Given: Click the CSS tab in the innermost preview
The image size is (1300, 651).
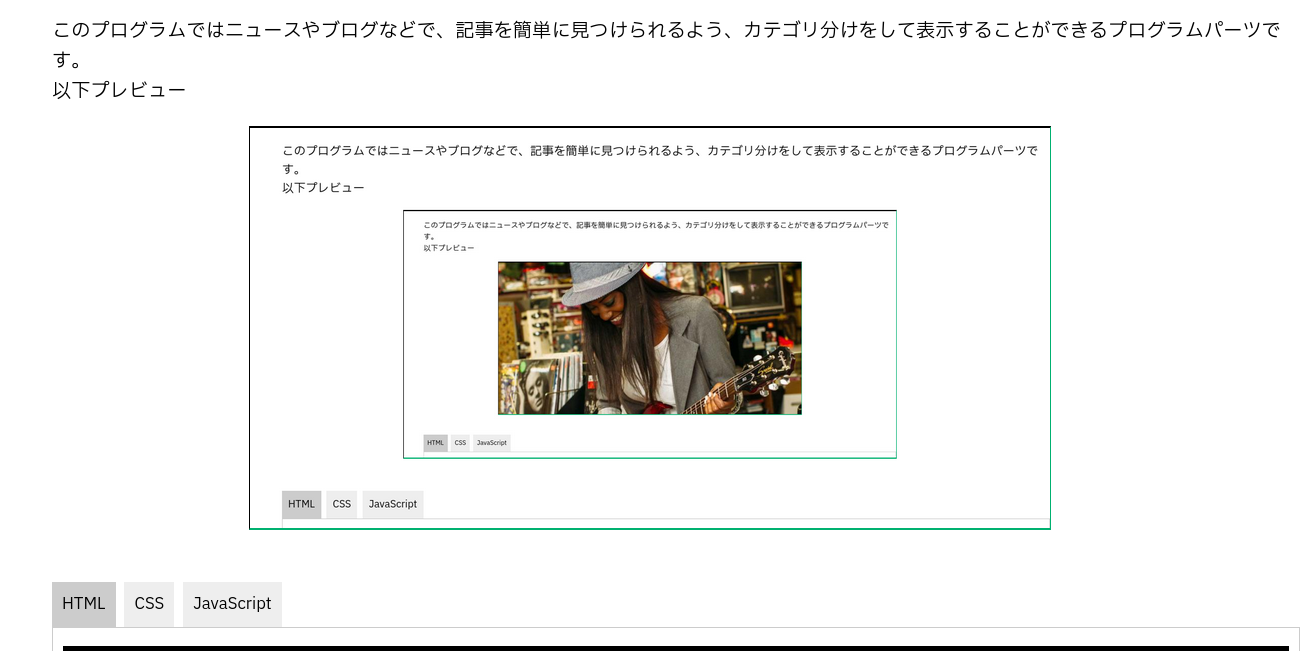Looking at the screenshot, I should 460,442.
